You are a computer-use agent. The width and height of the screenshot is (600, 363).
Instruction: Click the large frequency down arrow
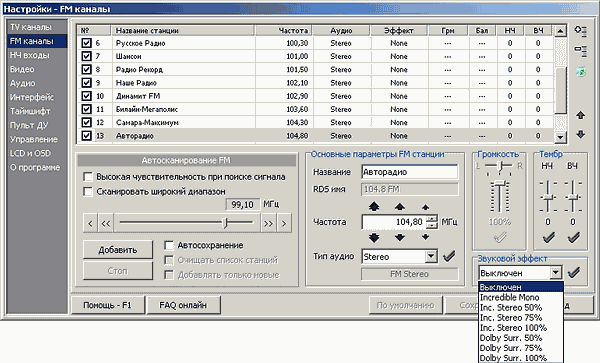pos(374,238)
